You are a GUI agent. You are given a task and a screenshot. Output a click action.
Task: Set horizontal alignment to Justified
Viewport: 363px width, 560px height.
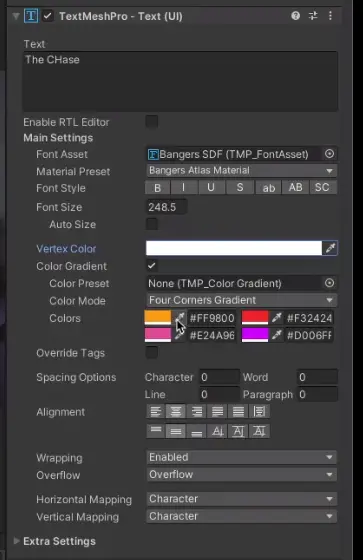tap(218, 411)
